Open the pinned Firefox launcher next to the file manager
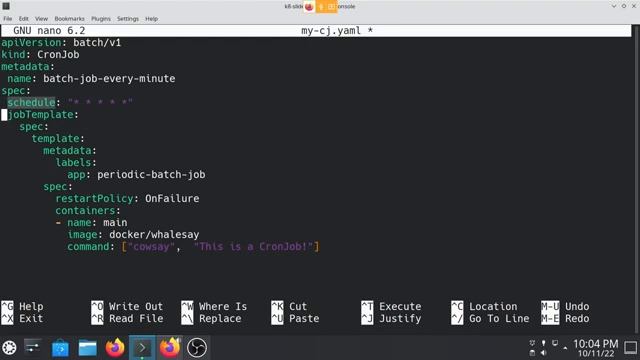Screen dimensions: 640x360 (115, 348)
